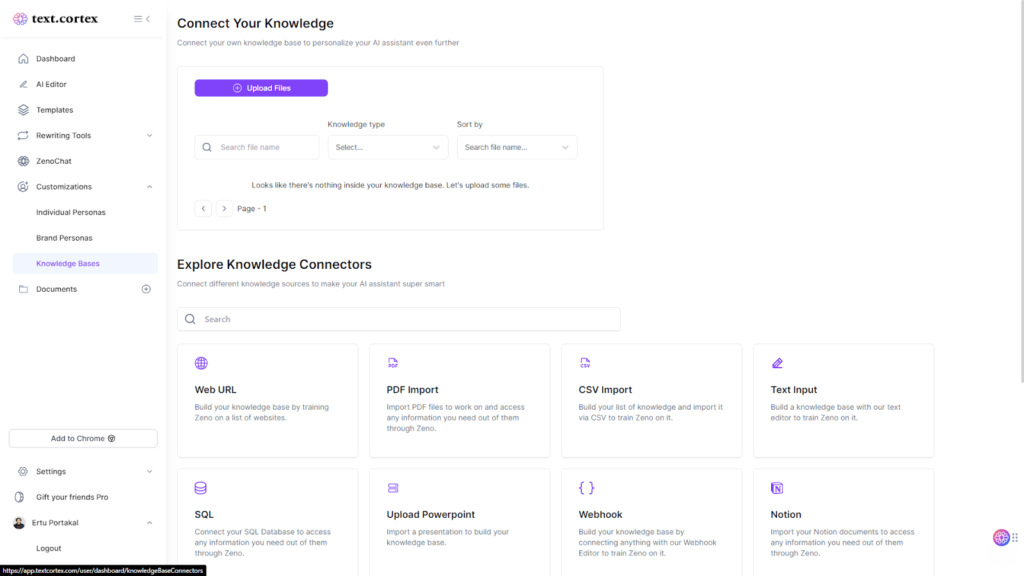Click the plus icon next to Documents
1024x576 pixels.
click(146, 289)
